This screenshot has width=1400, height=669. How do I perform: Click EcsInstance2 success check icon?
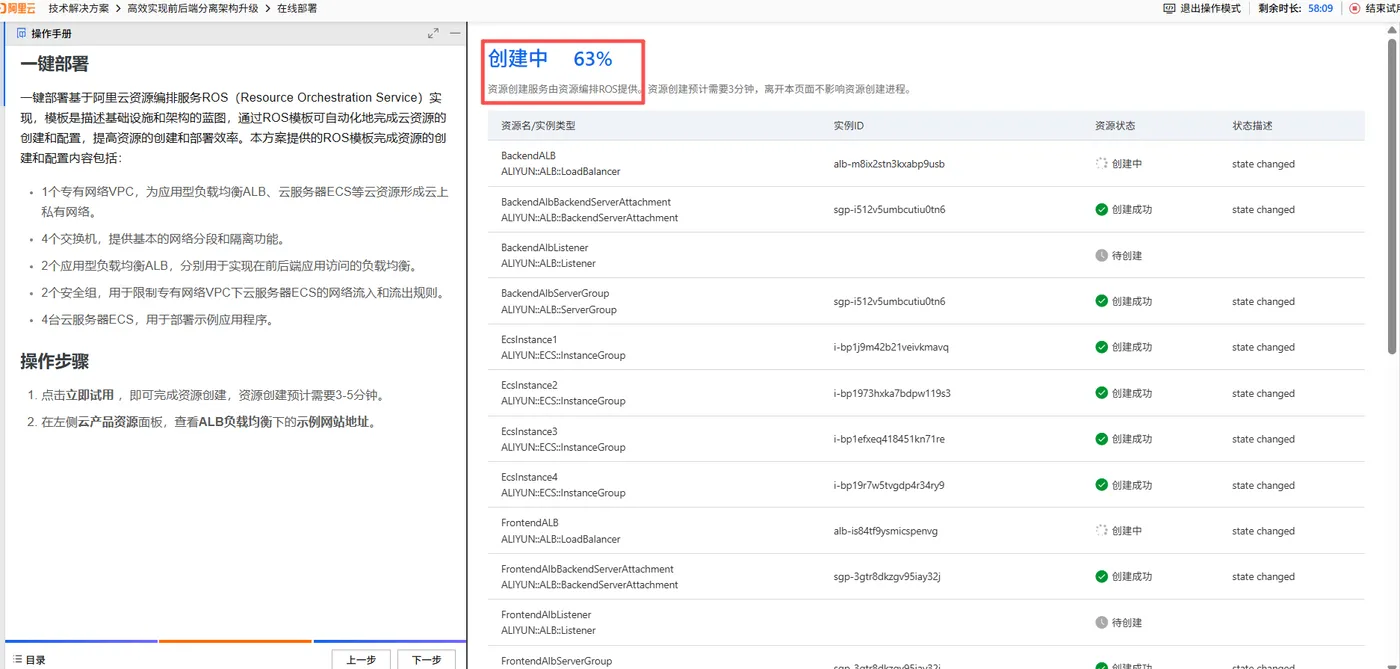coord(1101,393)
